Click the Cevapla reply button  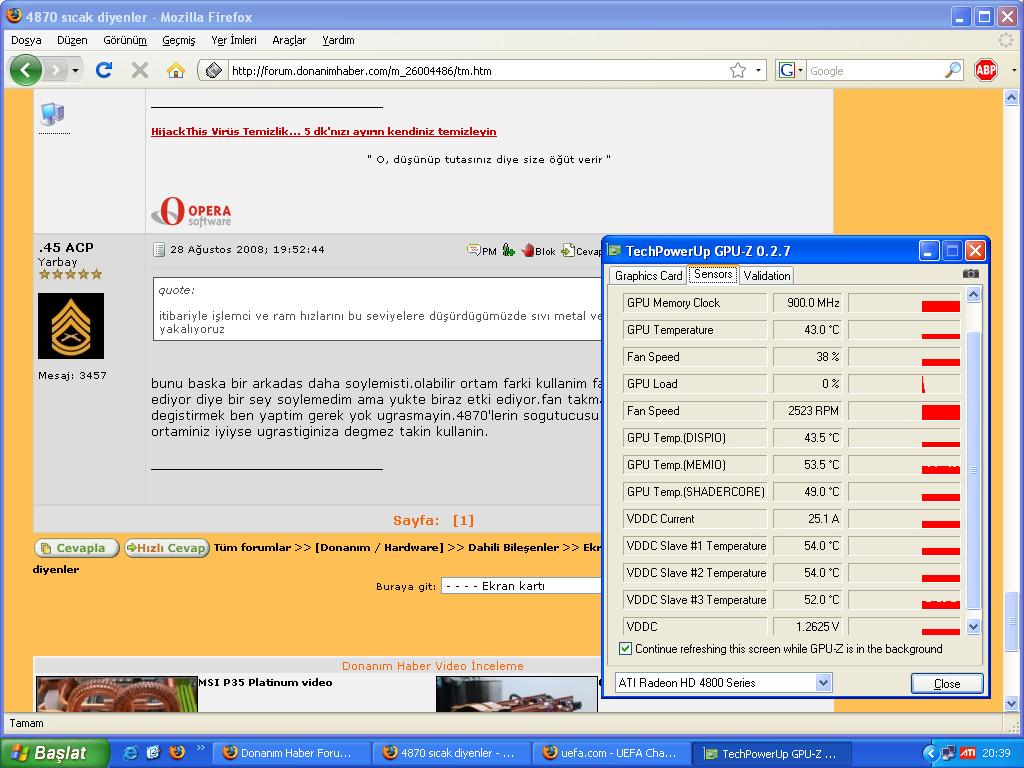point(76,548)
